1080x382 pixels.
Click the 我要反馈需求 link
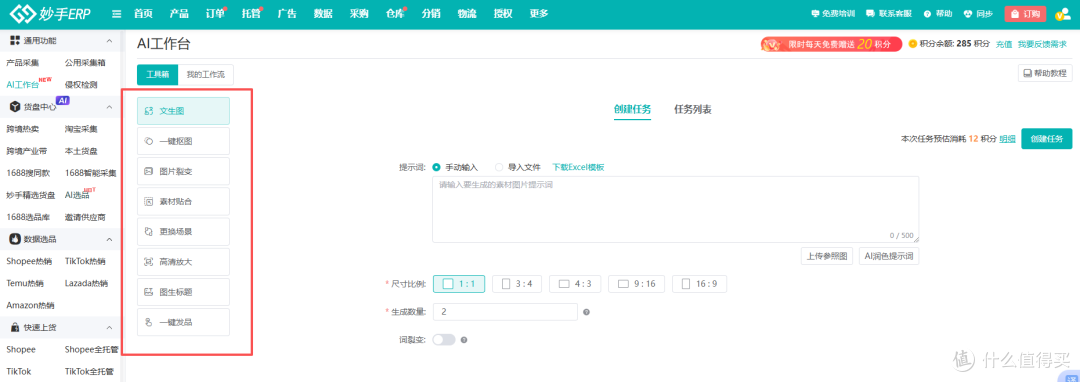1042,44
